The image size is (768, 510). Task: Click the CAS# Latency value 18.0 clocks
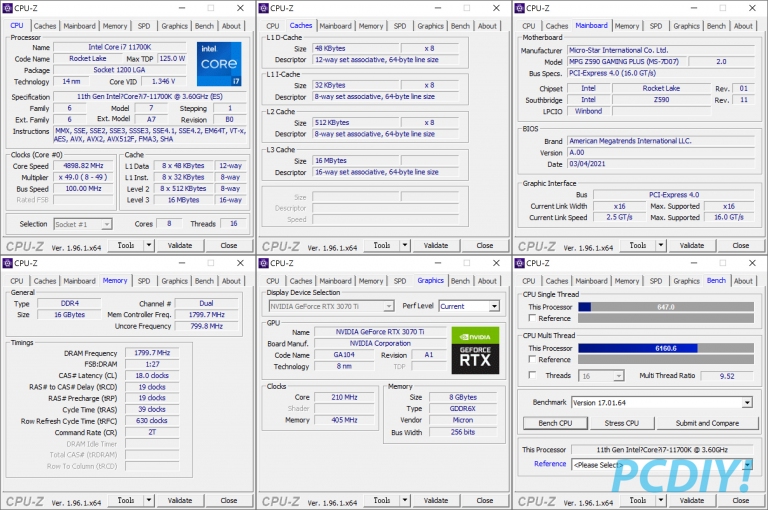pyautogui.click(x=152, y=375)
